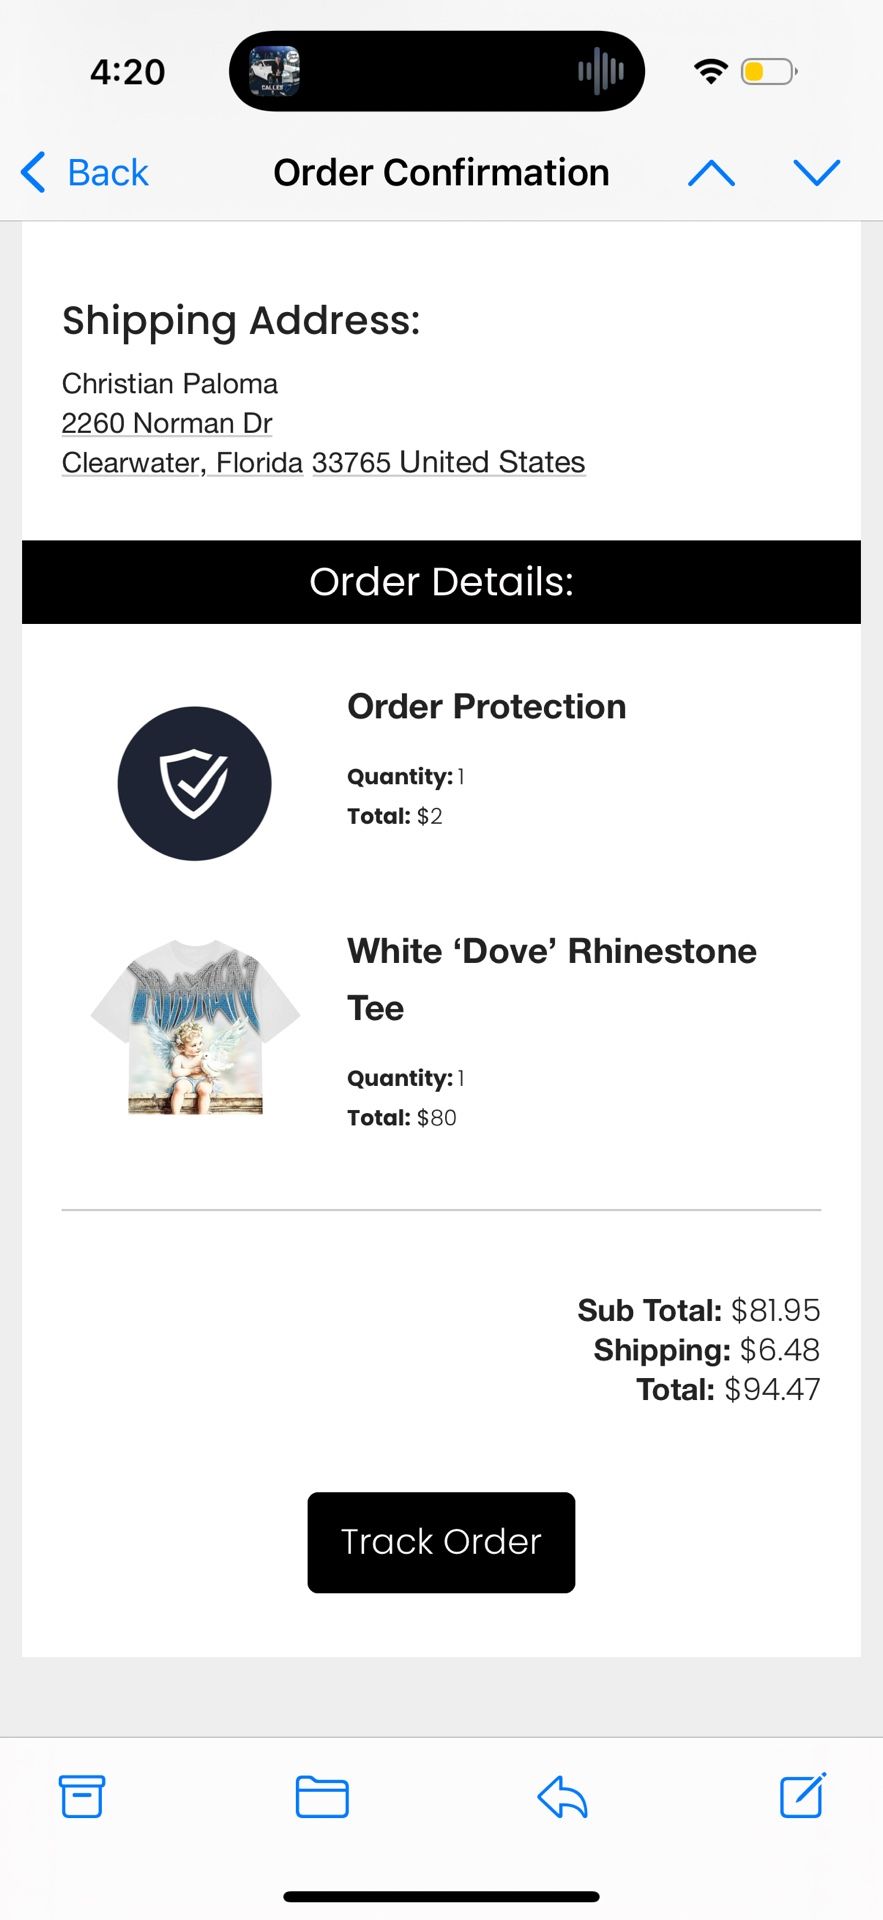This screenshot has width=883, height=1920.
Task: Tap the Clearwater, Florida address link
Action: (x=182, y=463)
